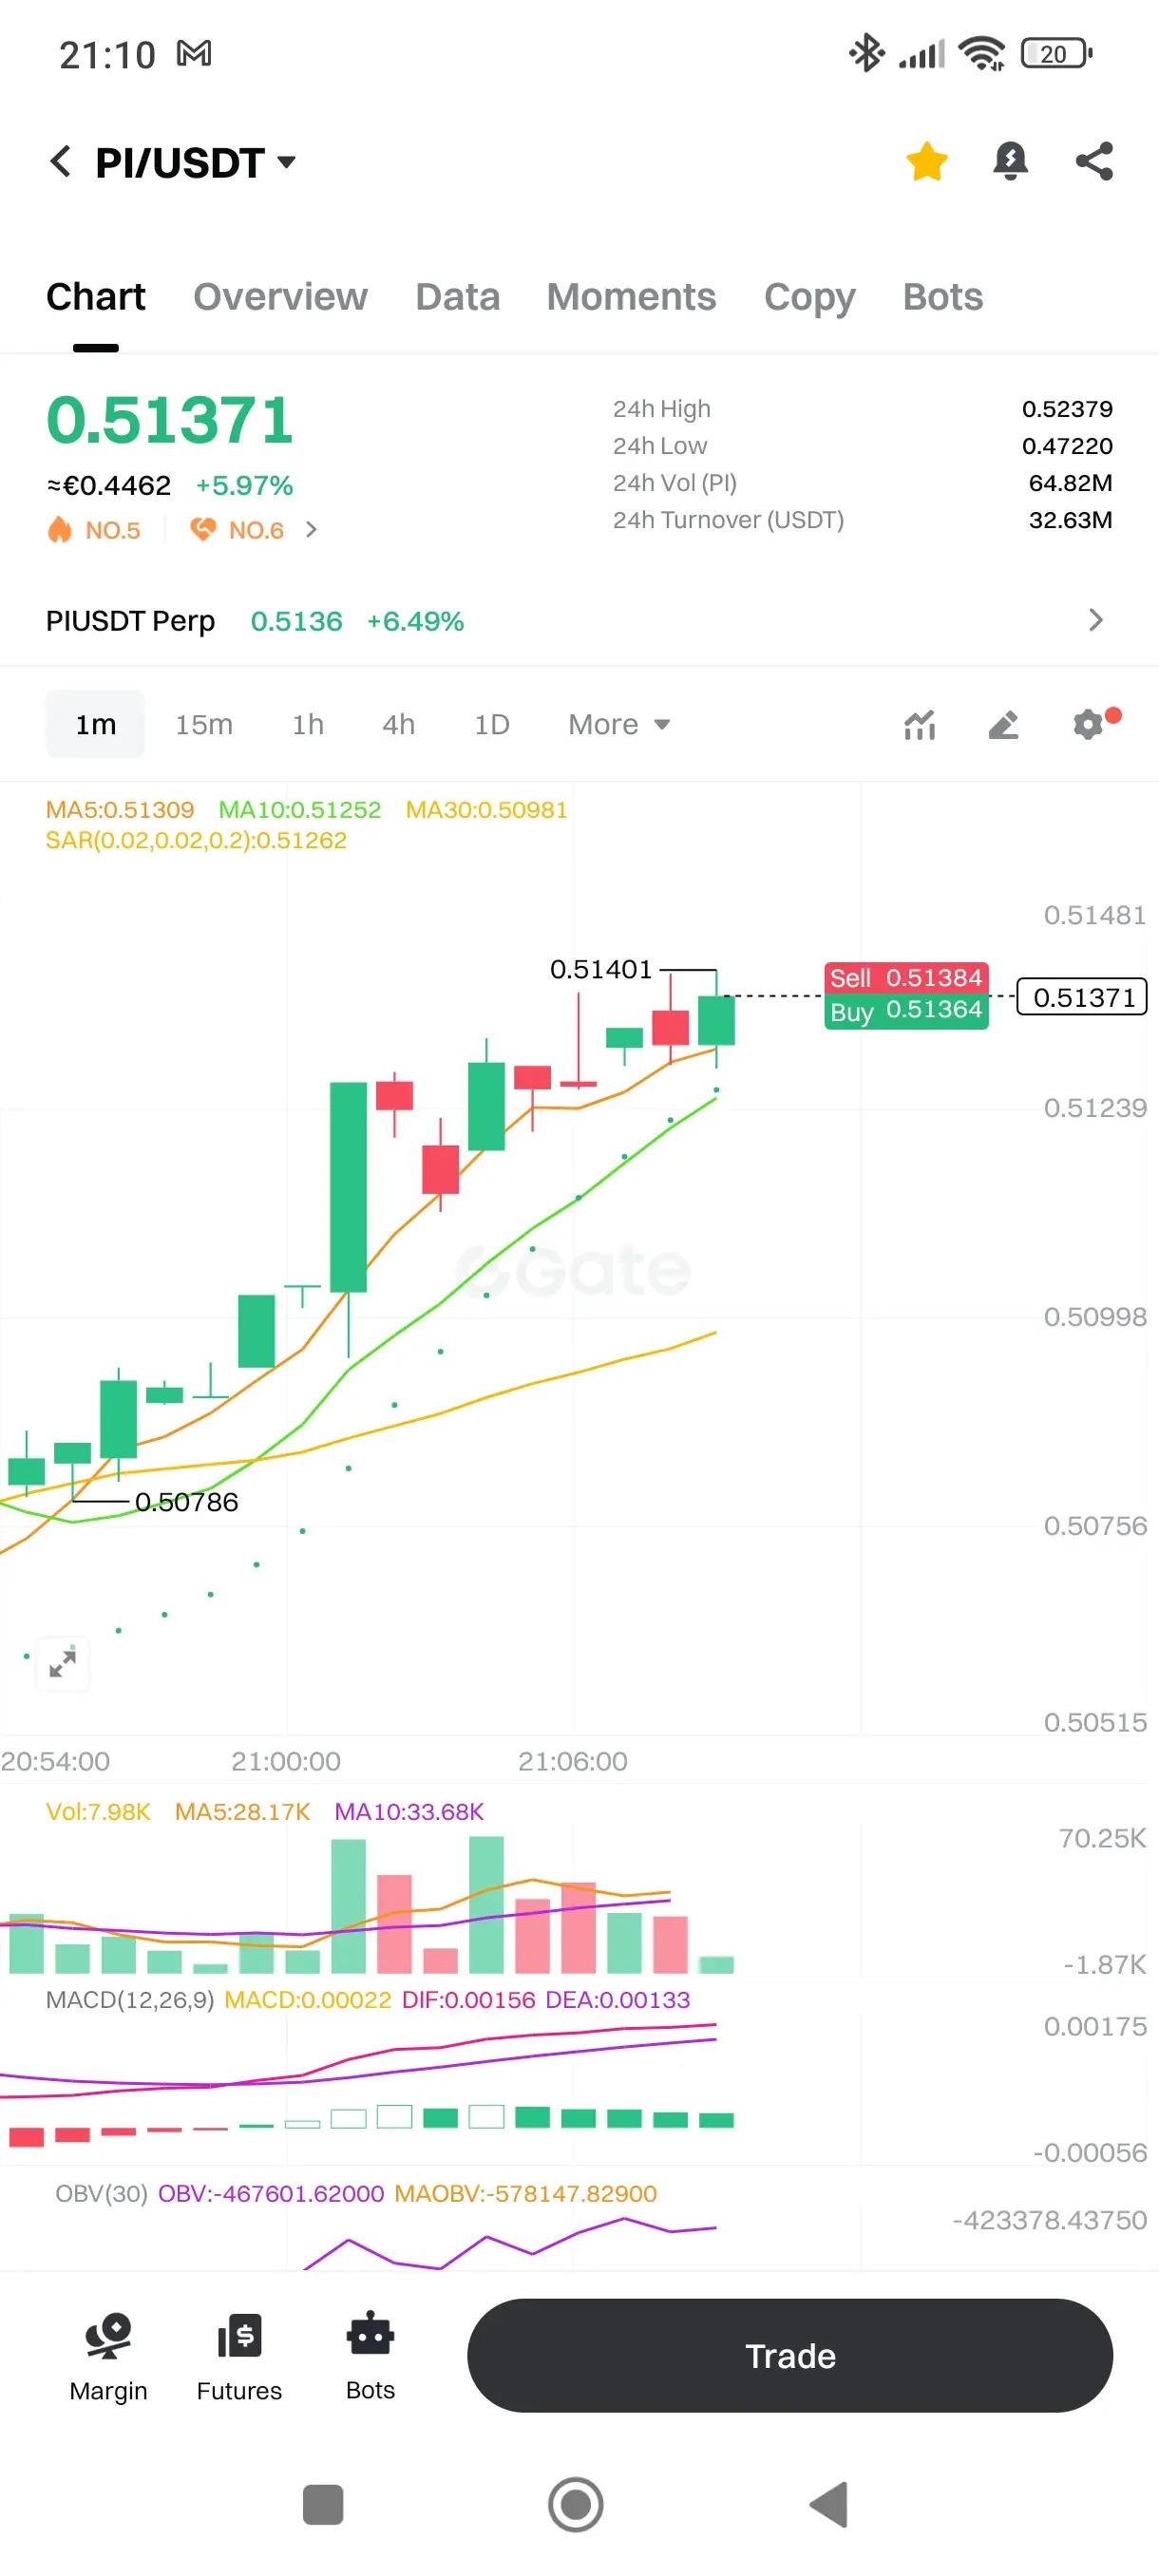Tap the Buy 0.51364 price tag
This screenshot has width=1159, height=2576.
pos(906,1011)
